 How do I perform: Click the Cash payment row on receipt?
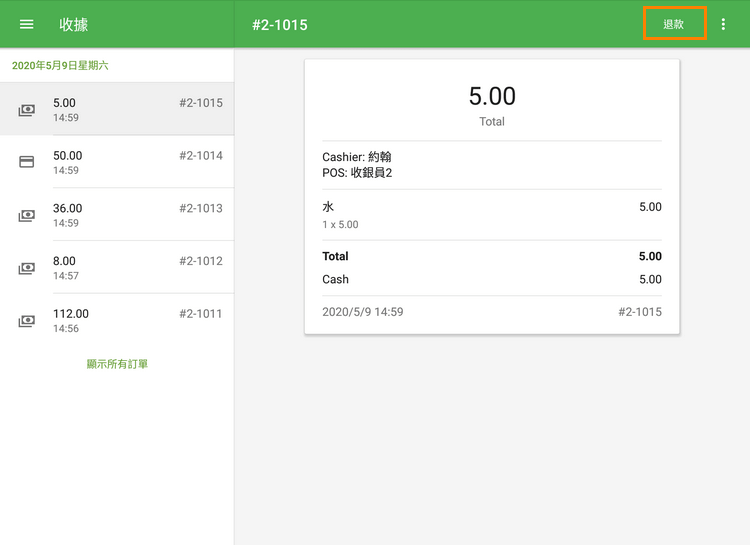[491, 280]
